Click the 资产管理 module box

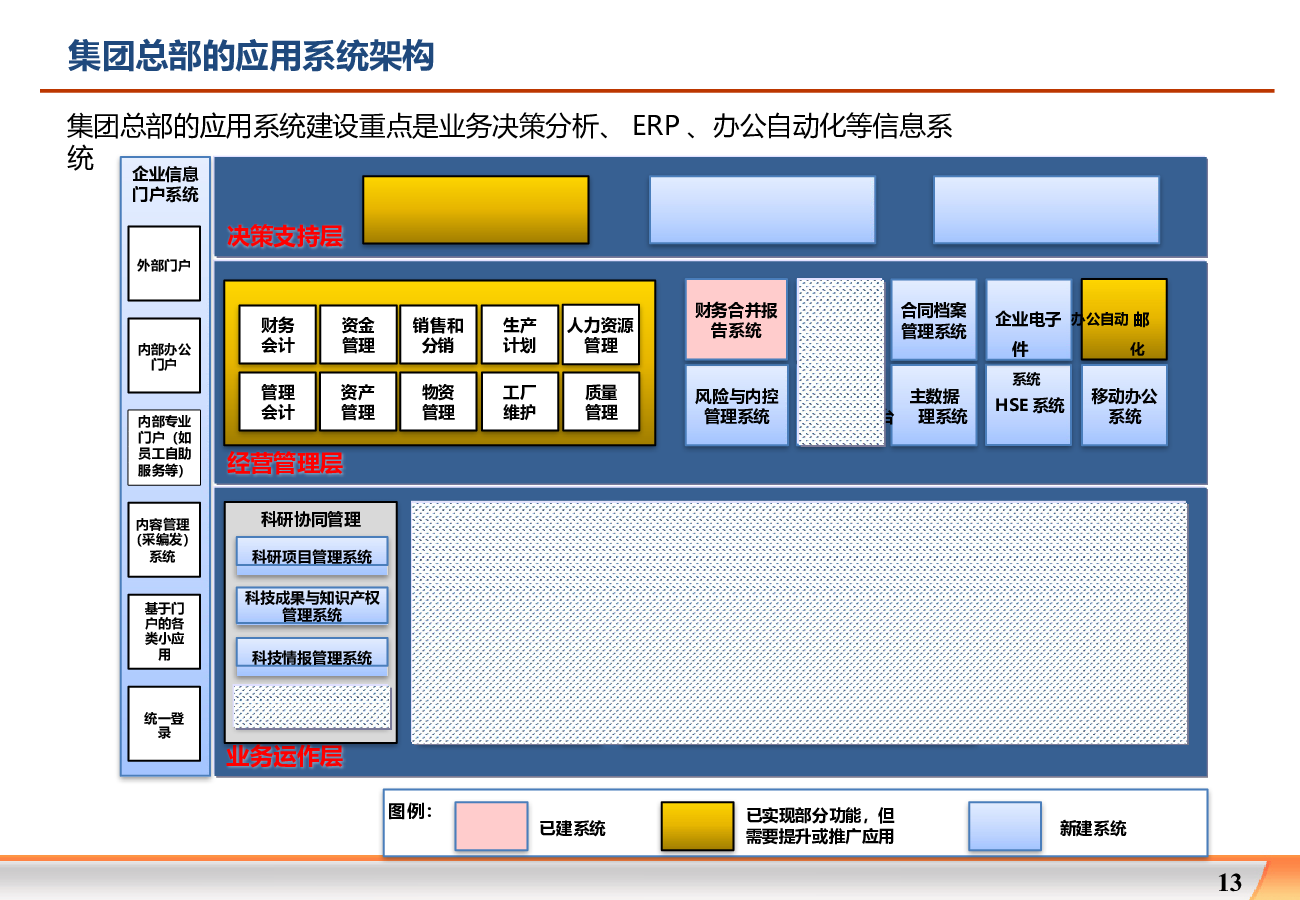pos(358,402)
